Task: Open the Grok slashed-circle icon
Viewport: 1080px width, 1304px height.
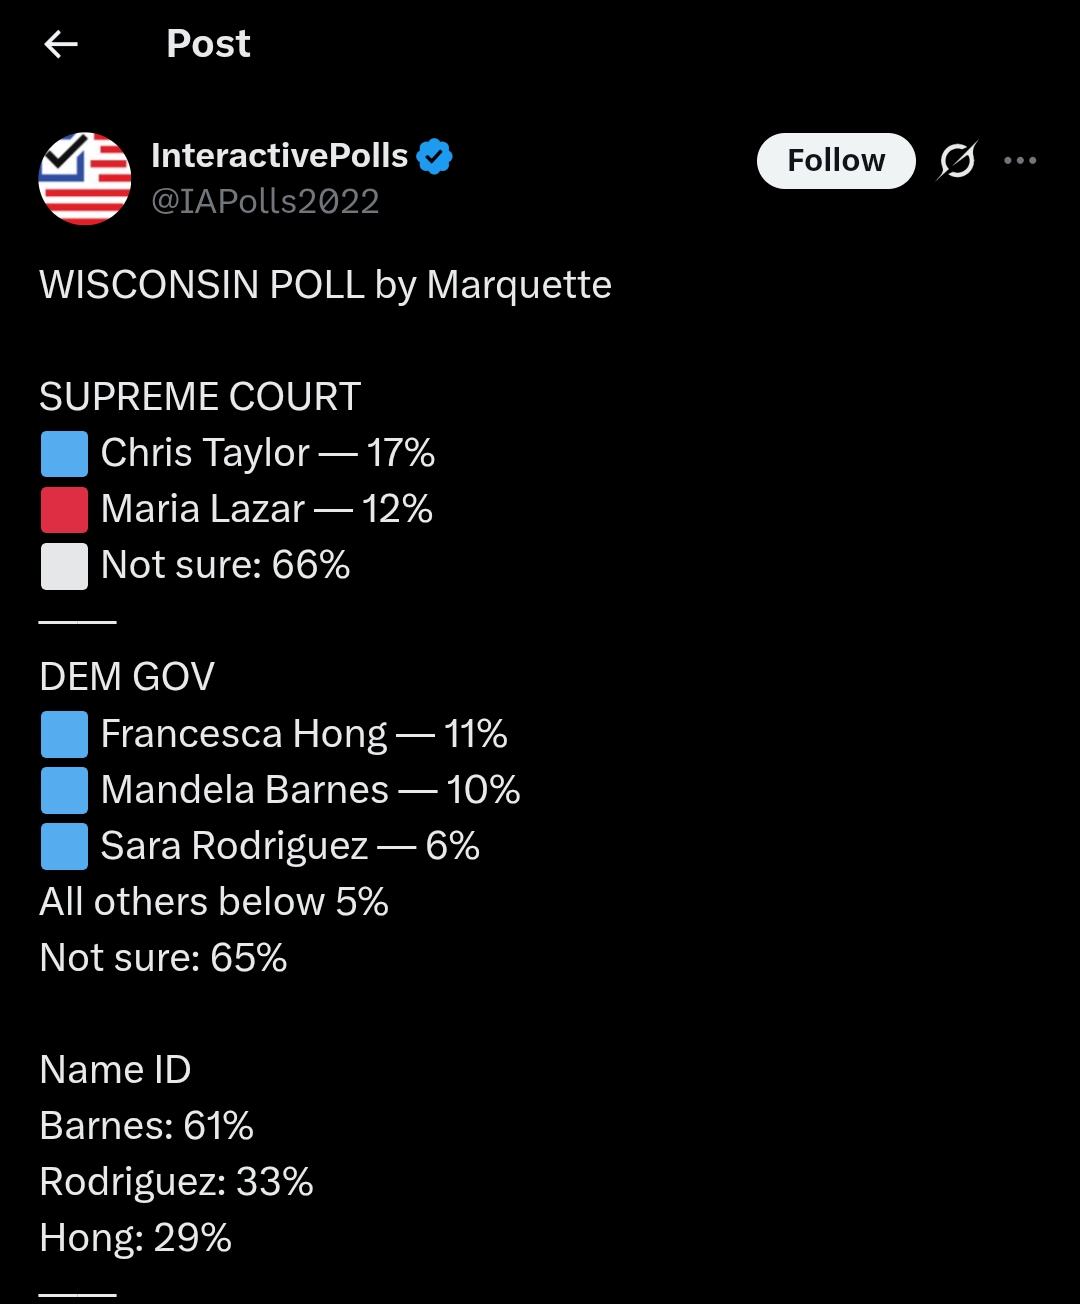Action: [957, 161]
